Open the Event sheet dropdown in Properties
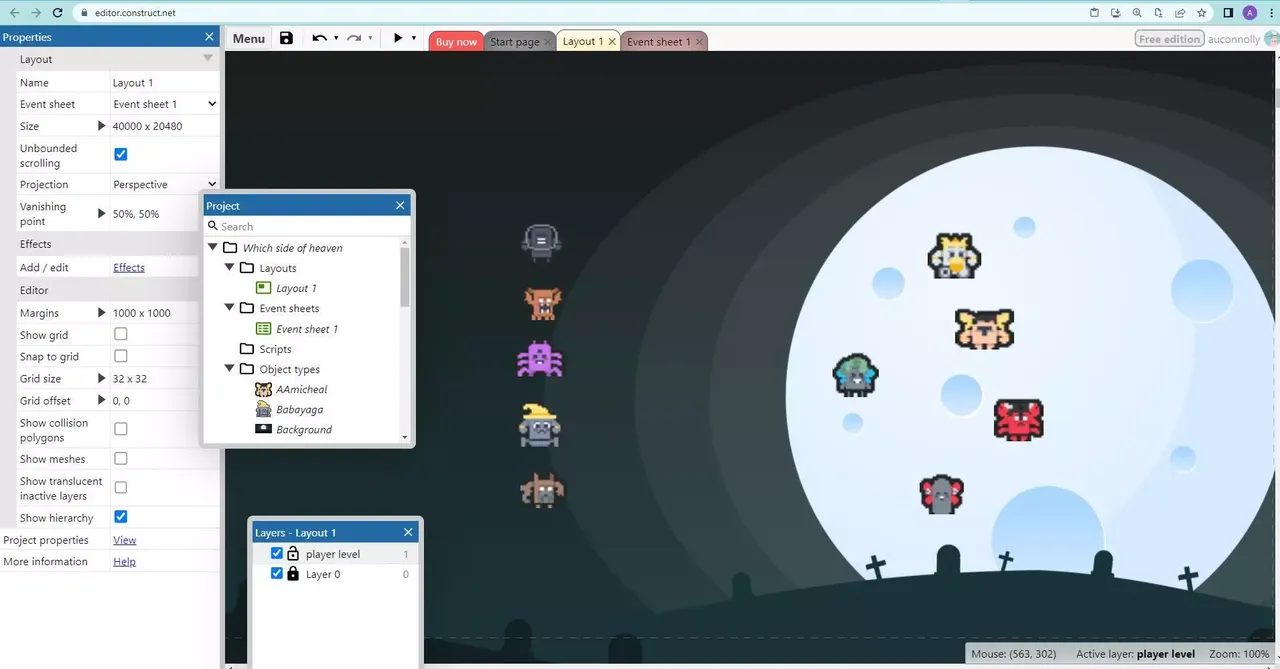Viewport: 1280px width, 669px height. point(164,104)
